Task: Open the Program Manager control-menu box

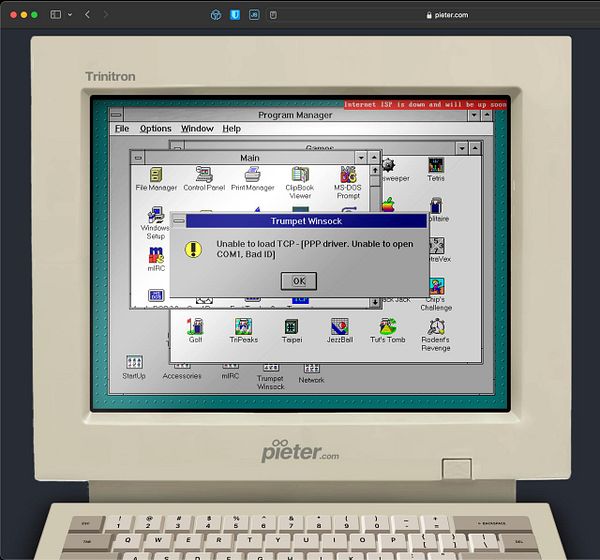Action: [x=116, y=114]
